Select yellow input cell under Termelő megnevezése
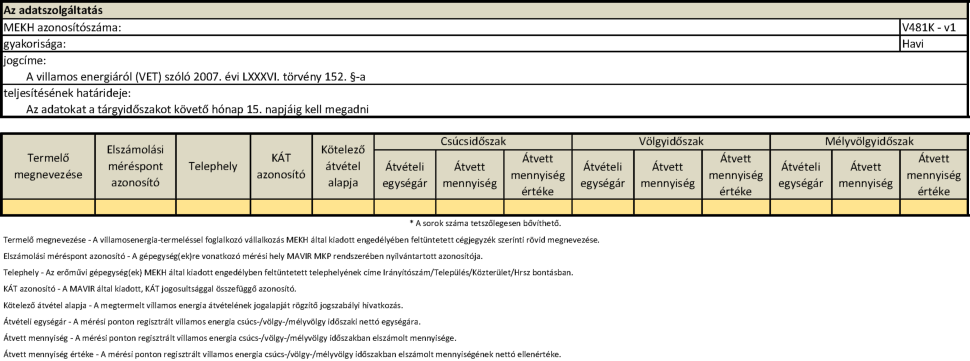 pyautogui.click(x=48, y=207)
